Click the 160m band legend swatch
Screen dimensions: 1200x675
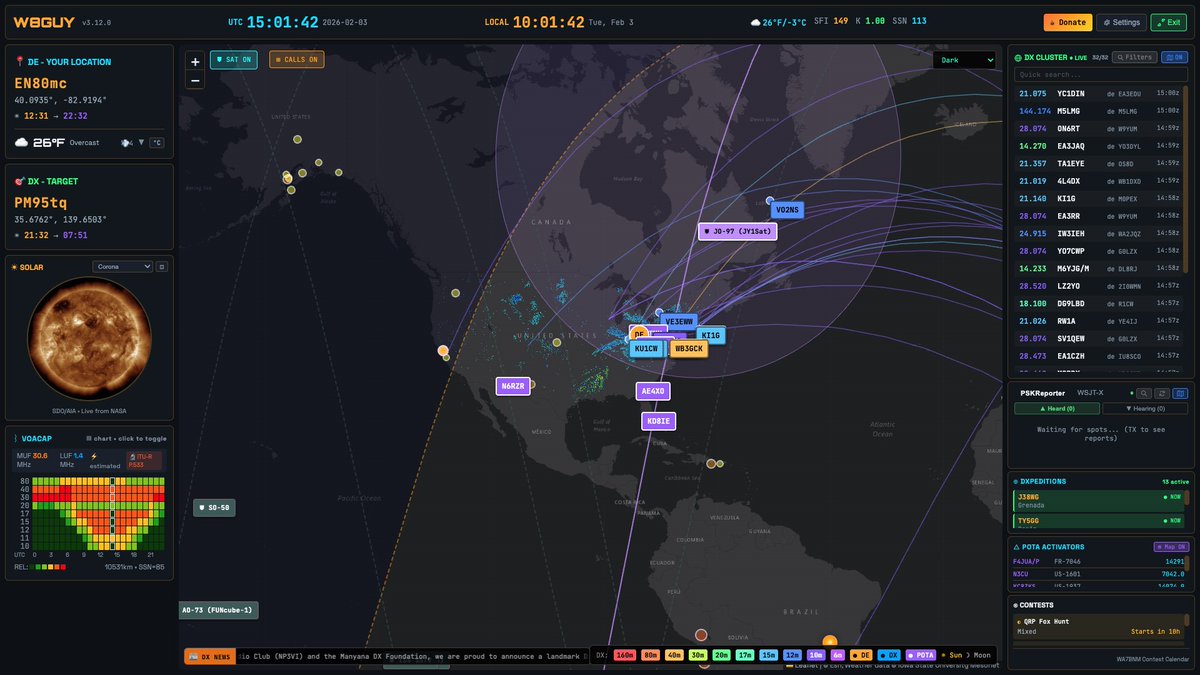[624, 655]
